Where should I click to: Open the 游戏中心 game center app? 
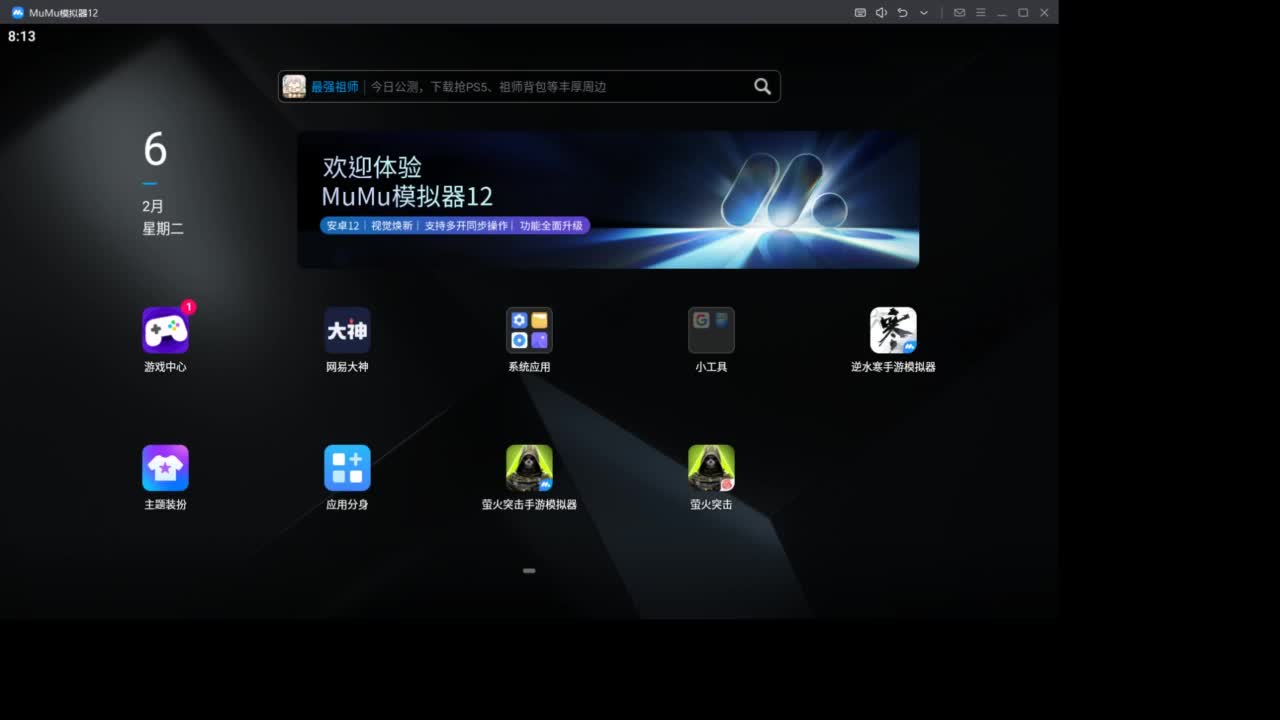165,330
